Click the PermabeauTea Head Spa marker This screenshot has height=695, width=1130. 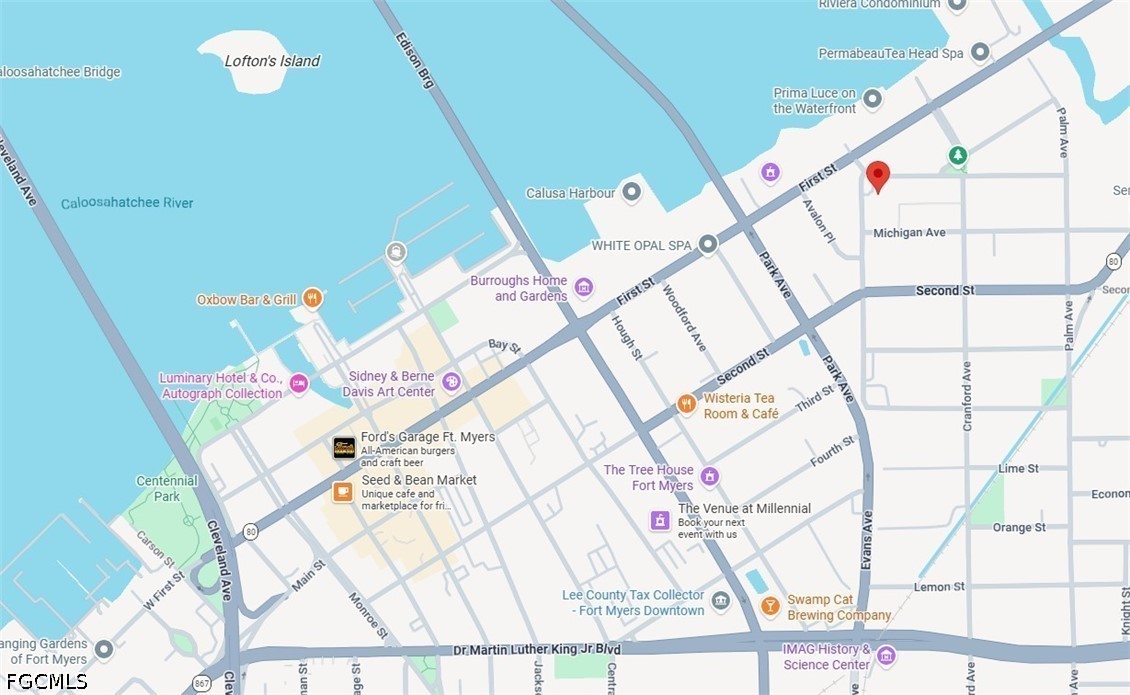(x=979, y=52)
